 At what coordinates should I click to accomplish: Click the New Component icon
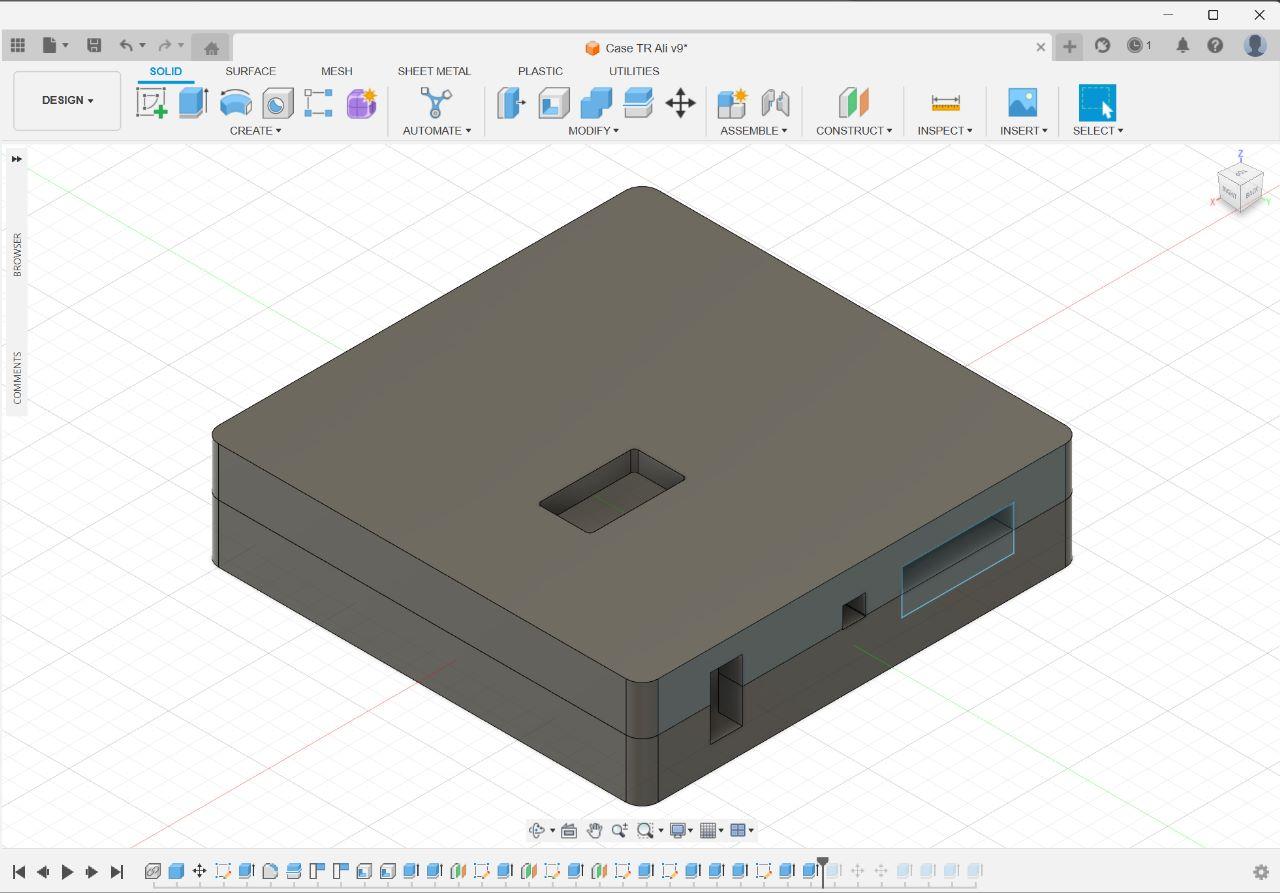(x=733, y=102)
